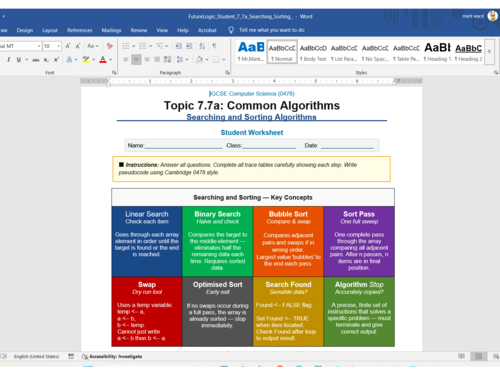
Task: Apply the Heading 1 style
Action: coord(437,52)
